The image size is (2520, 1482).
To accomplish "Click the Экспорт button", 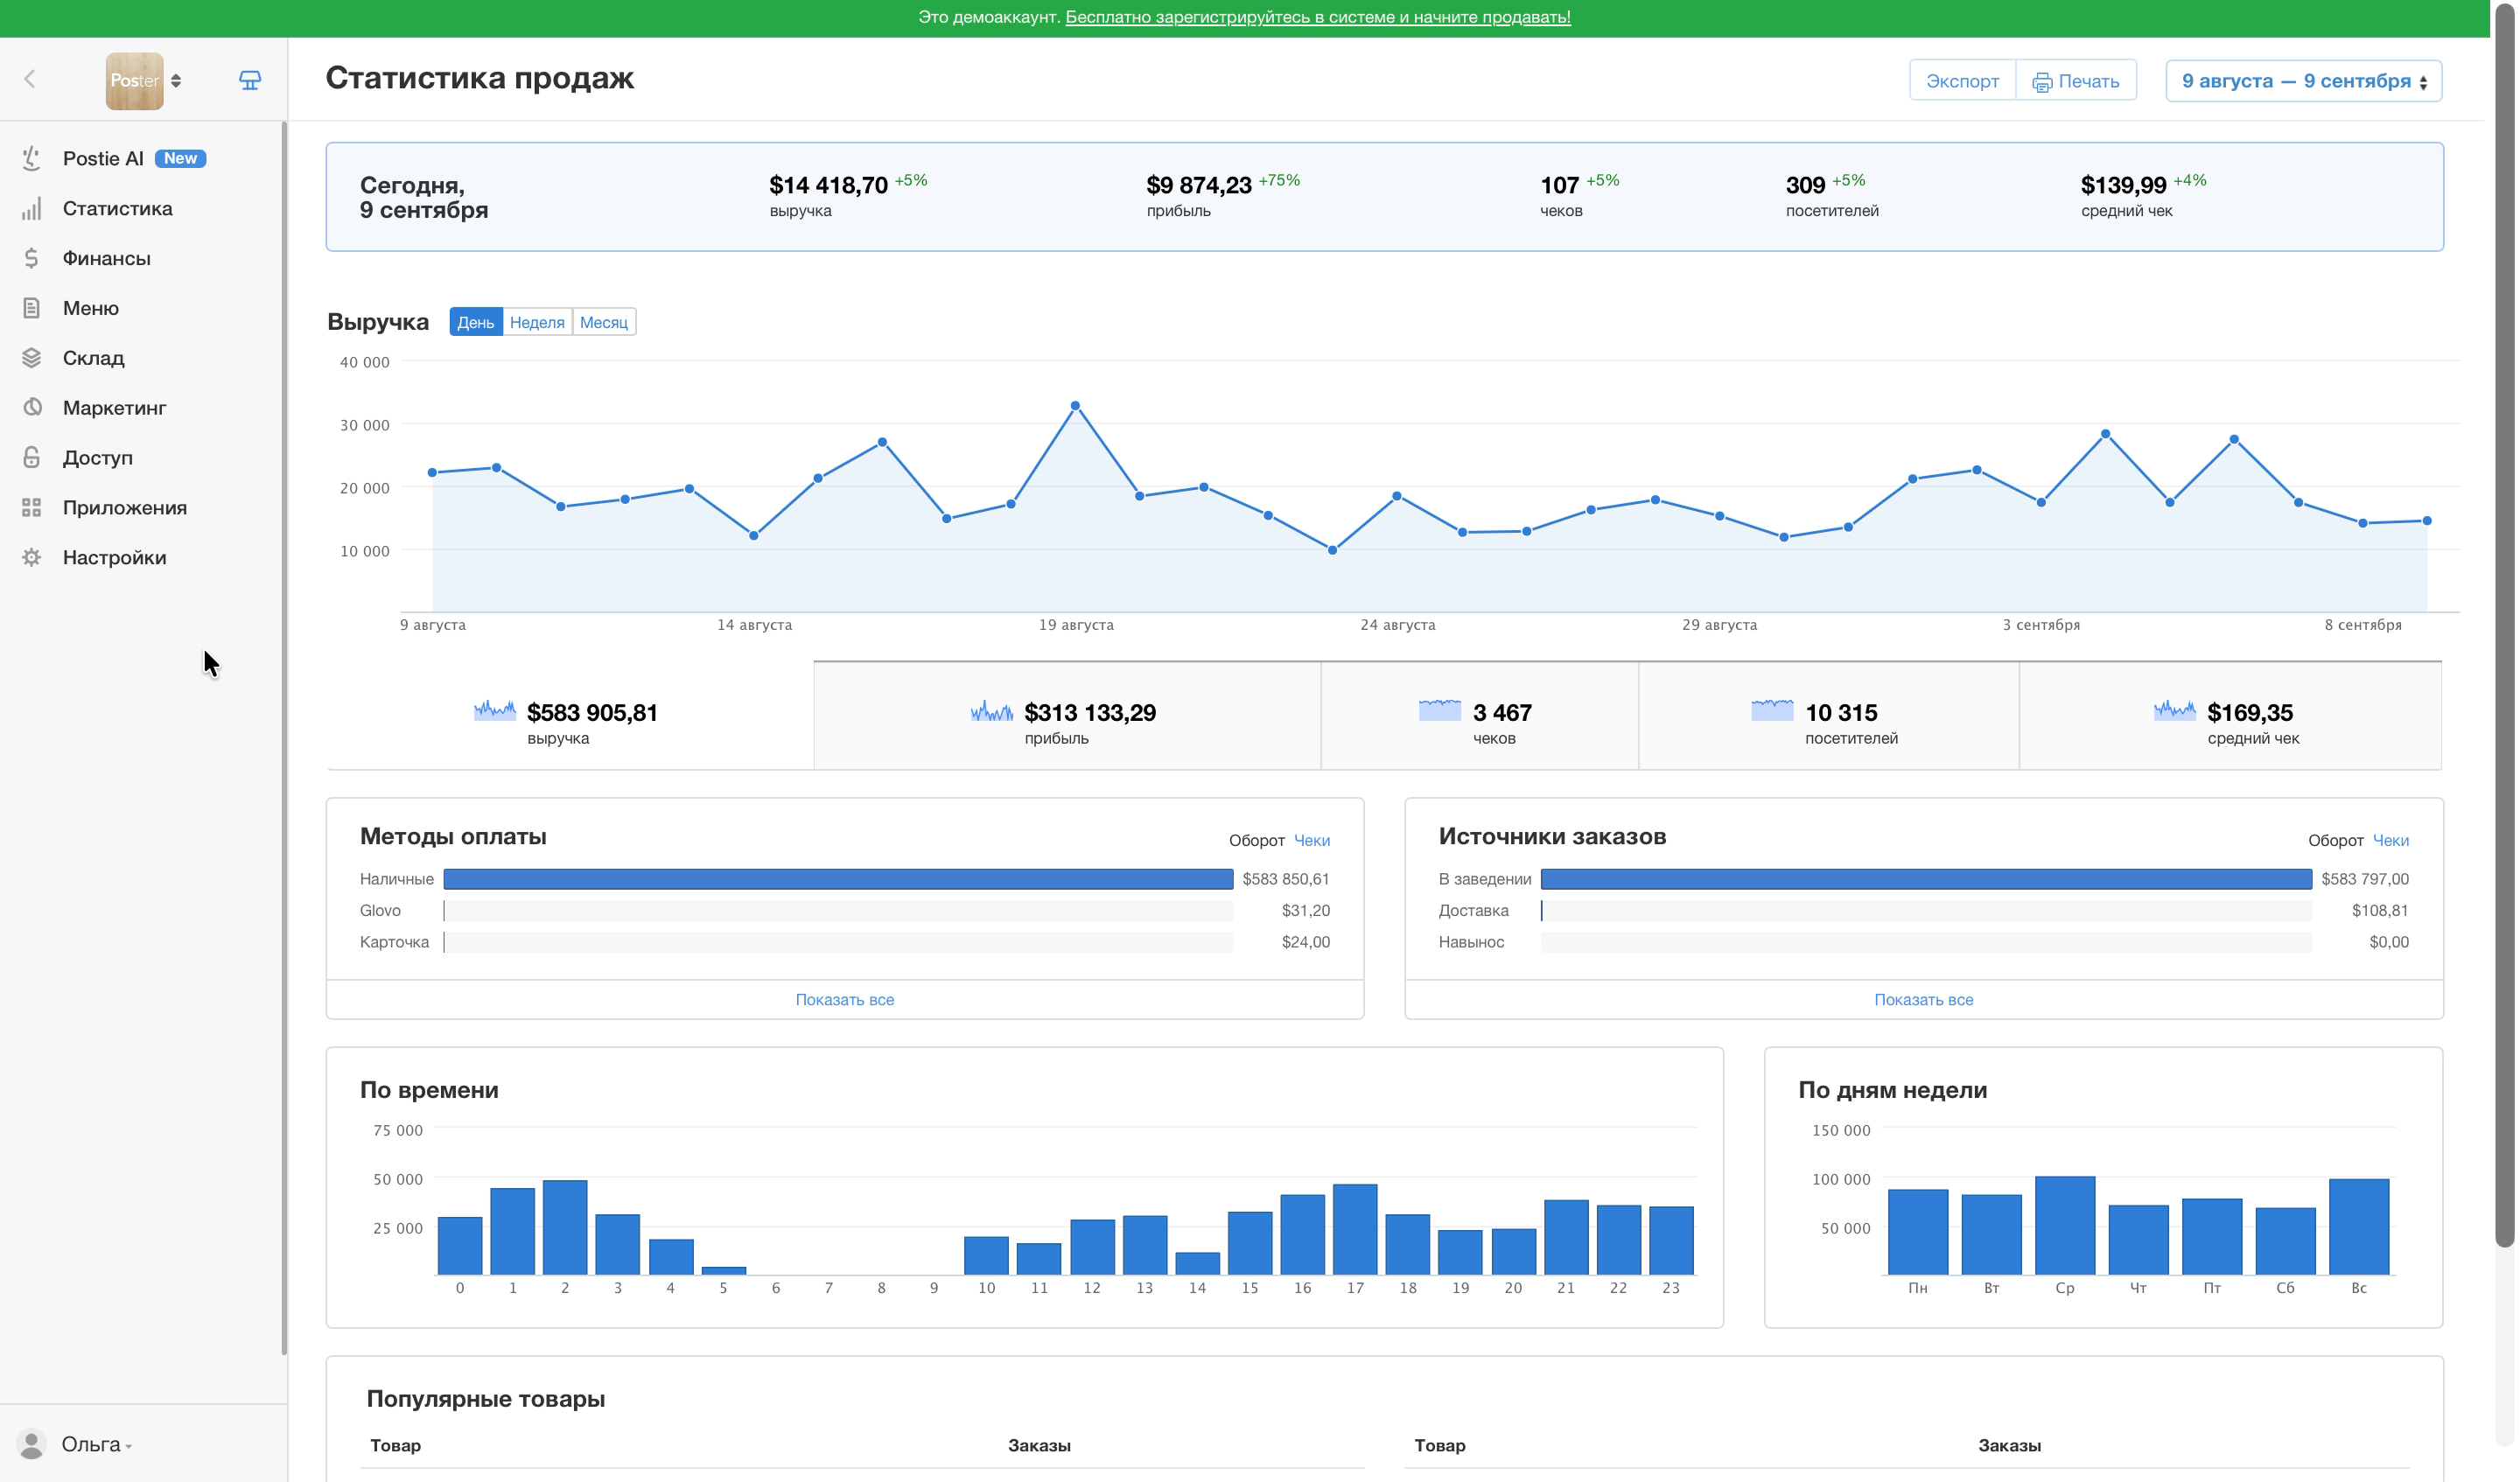I will coord(1962,81).
